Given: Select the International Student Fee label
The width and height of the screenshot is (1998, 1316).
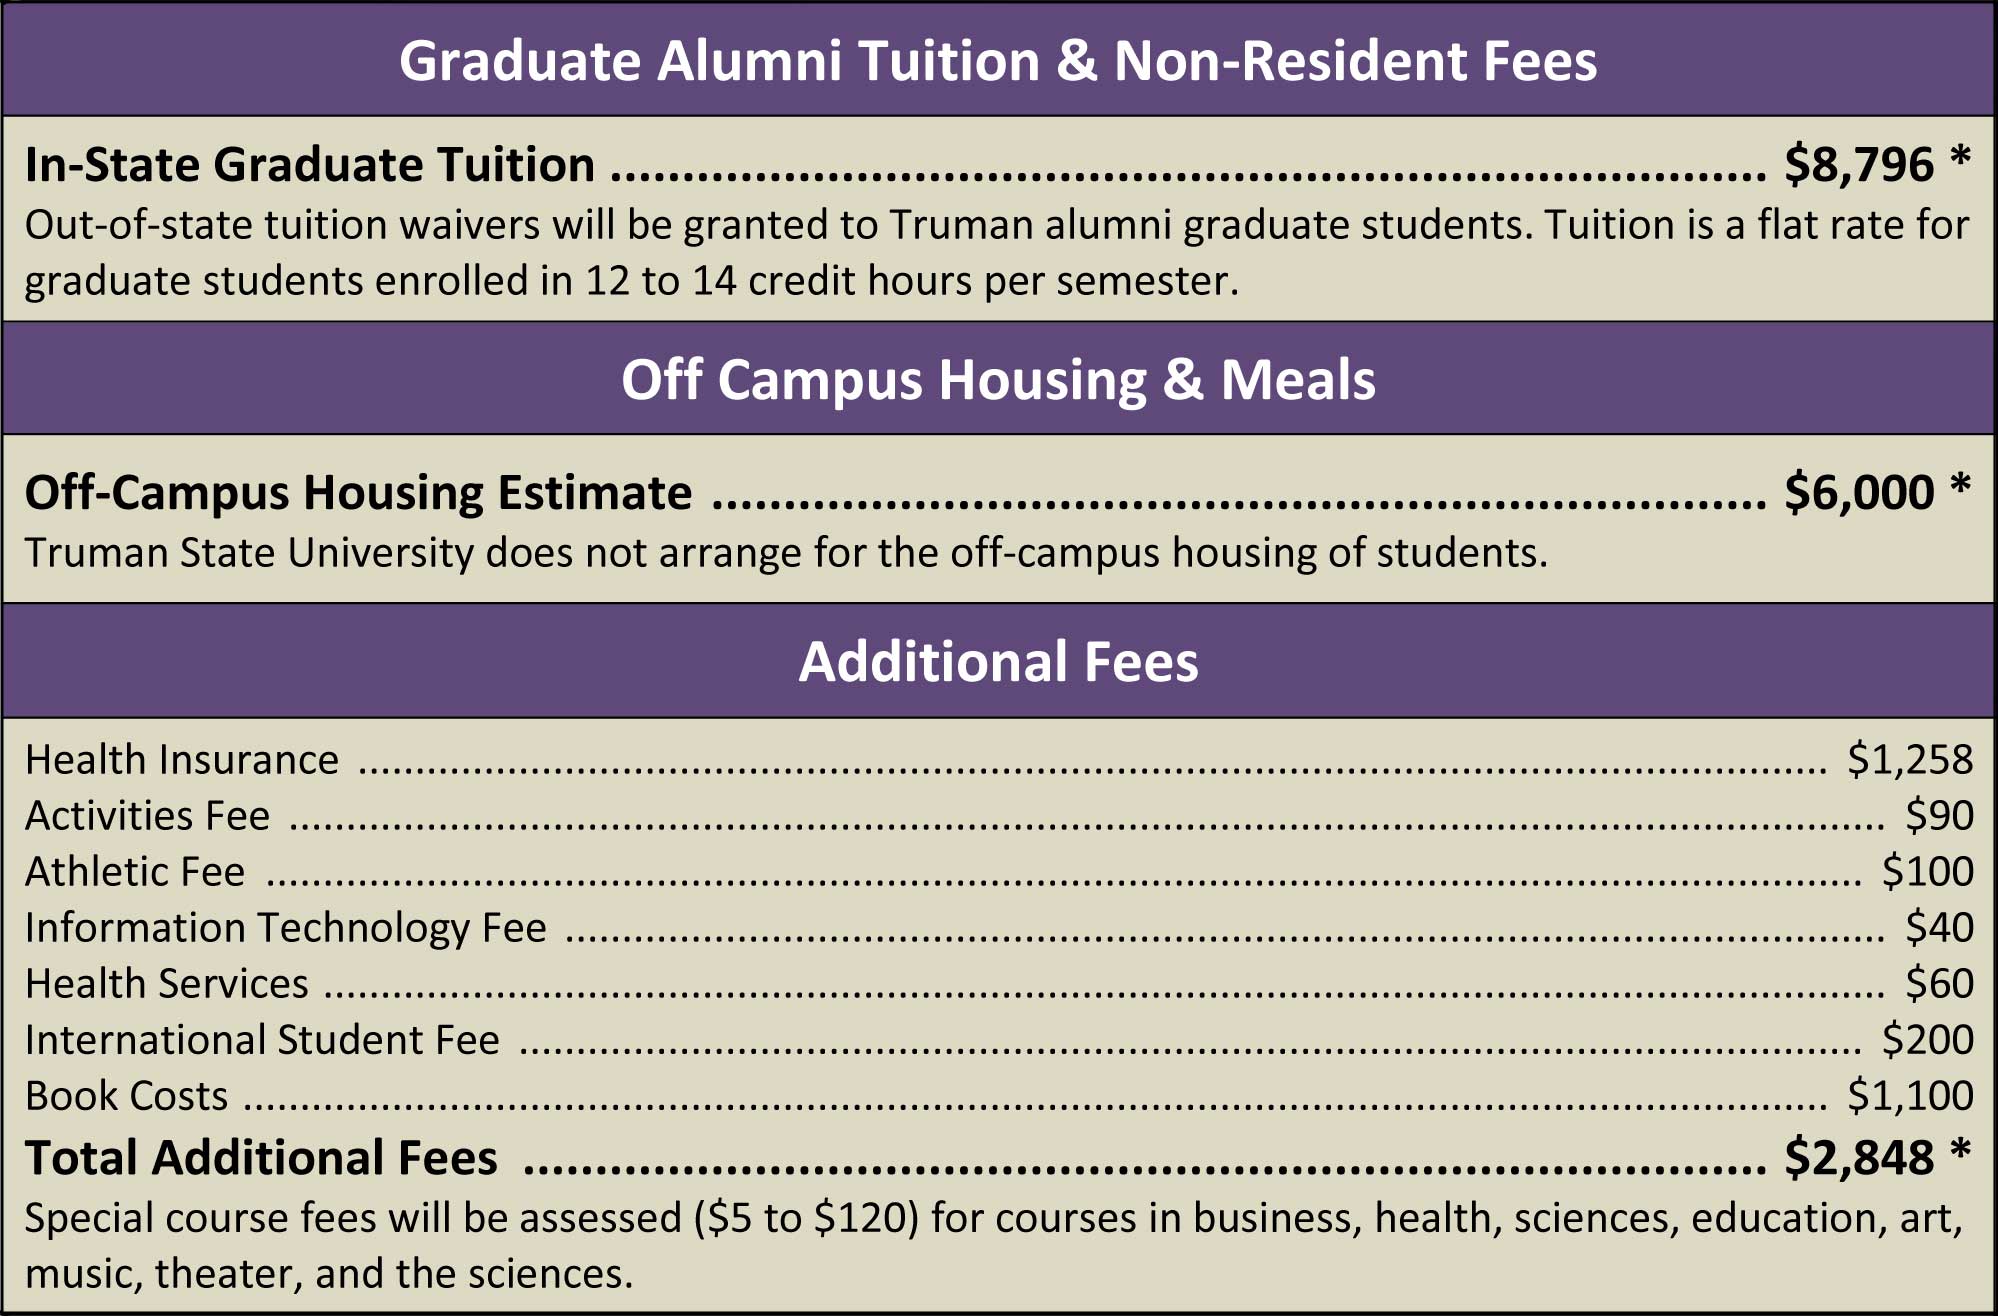Looking at the screenshot, I should click(x=262, y=1040).
